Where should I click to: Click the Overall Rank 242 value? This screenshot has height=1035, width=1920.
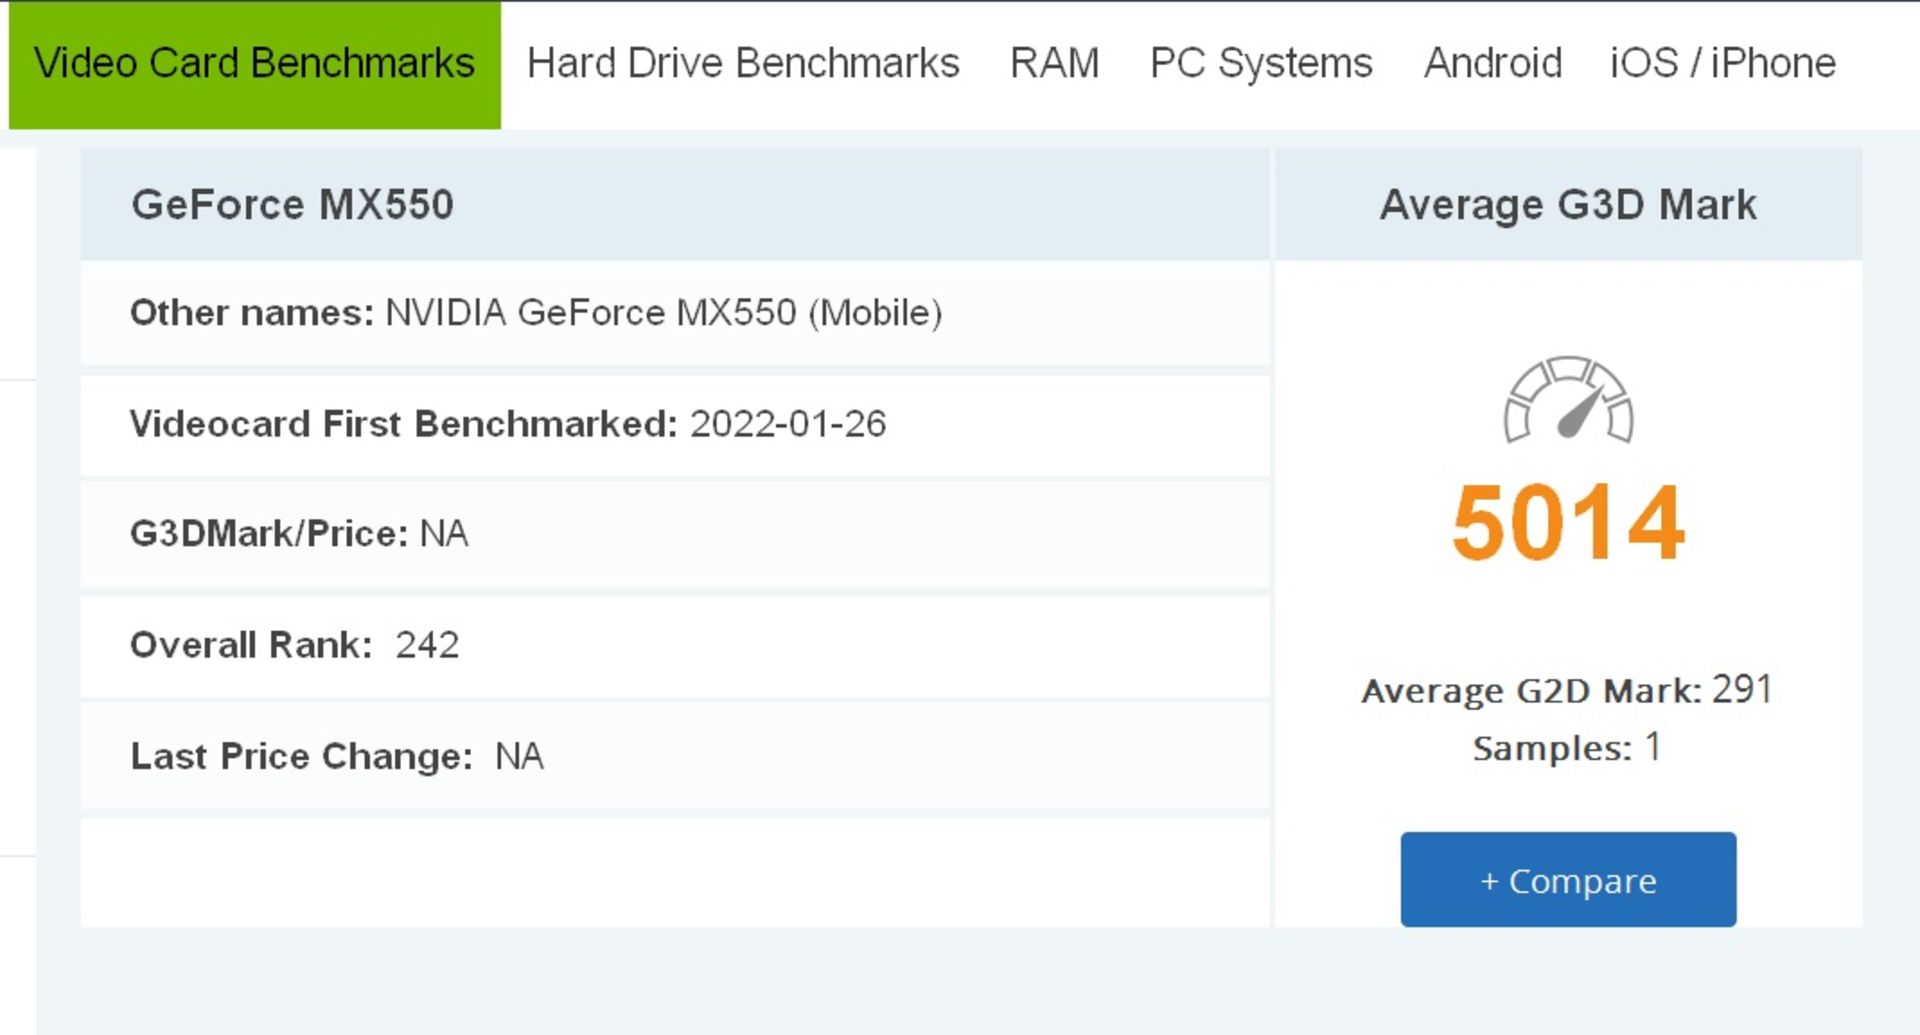tap(427, 645)
